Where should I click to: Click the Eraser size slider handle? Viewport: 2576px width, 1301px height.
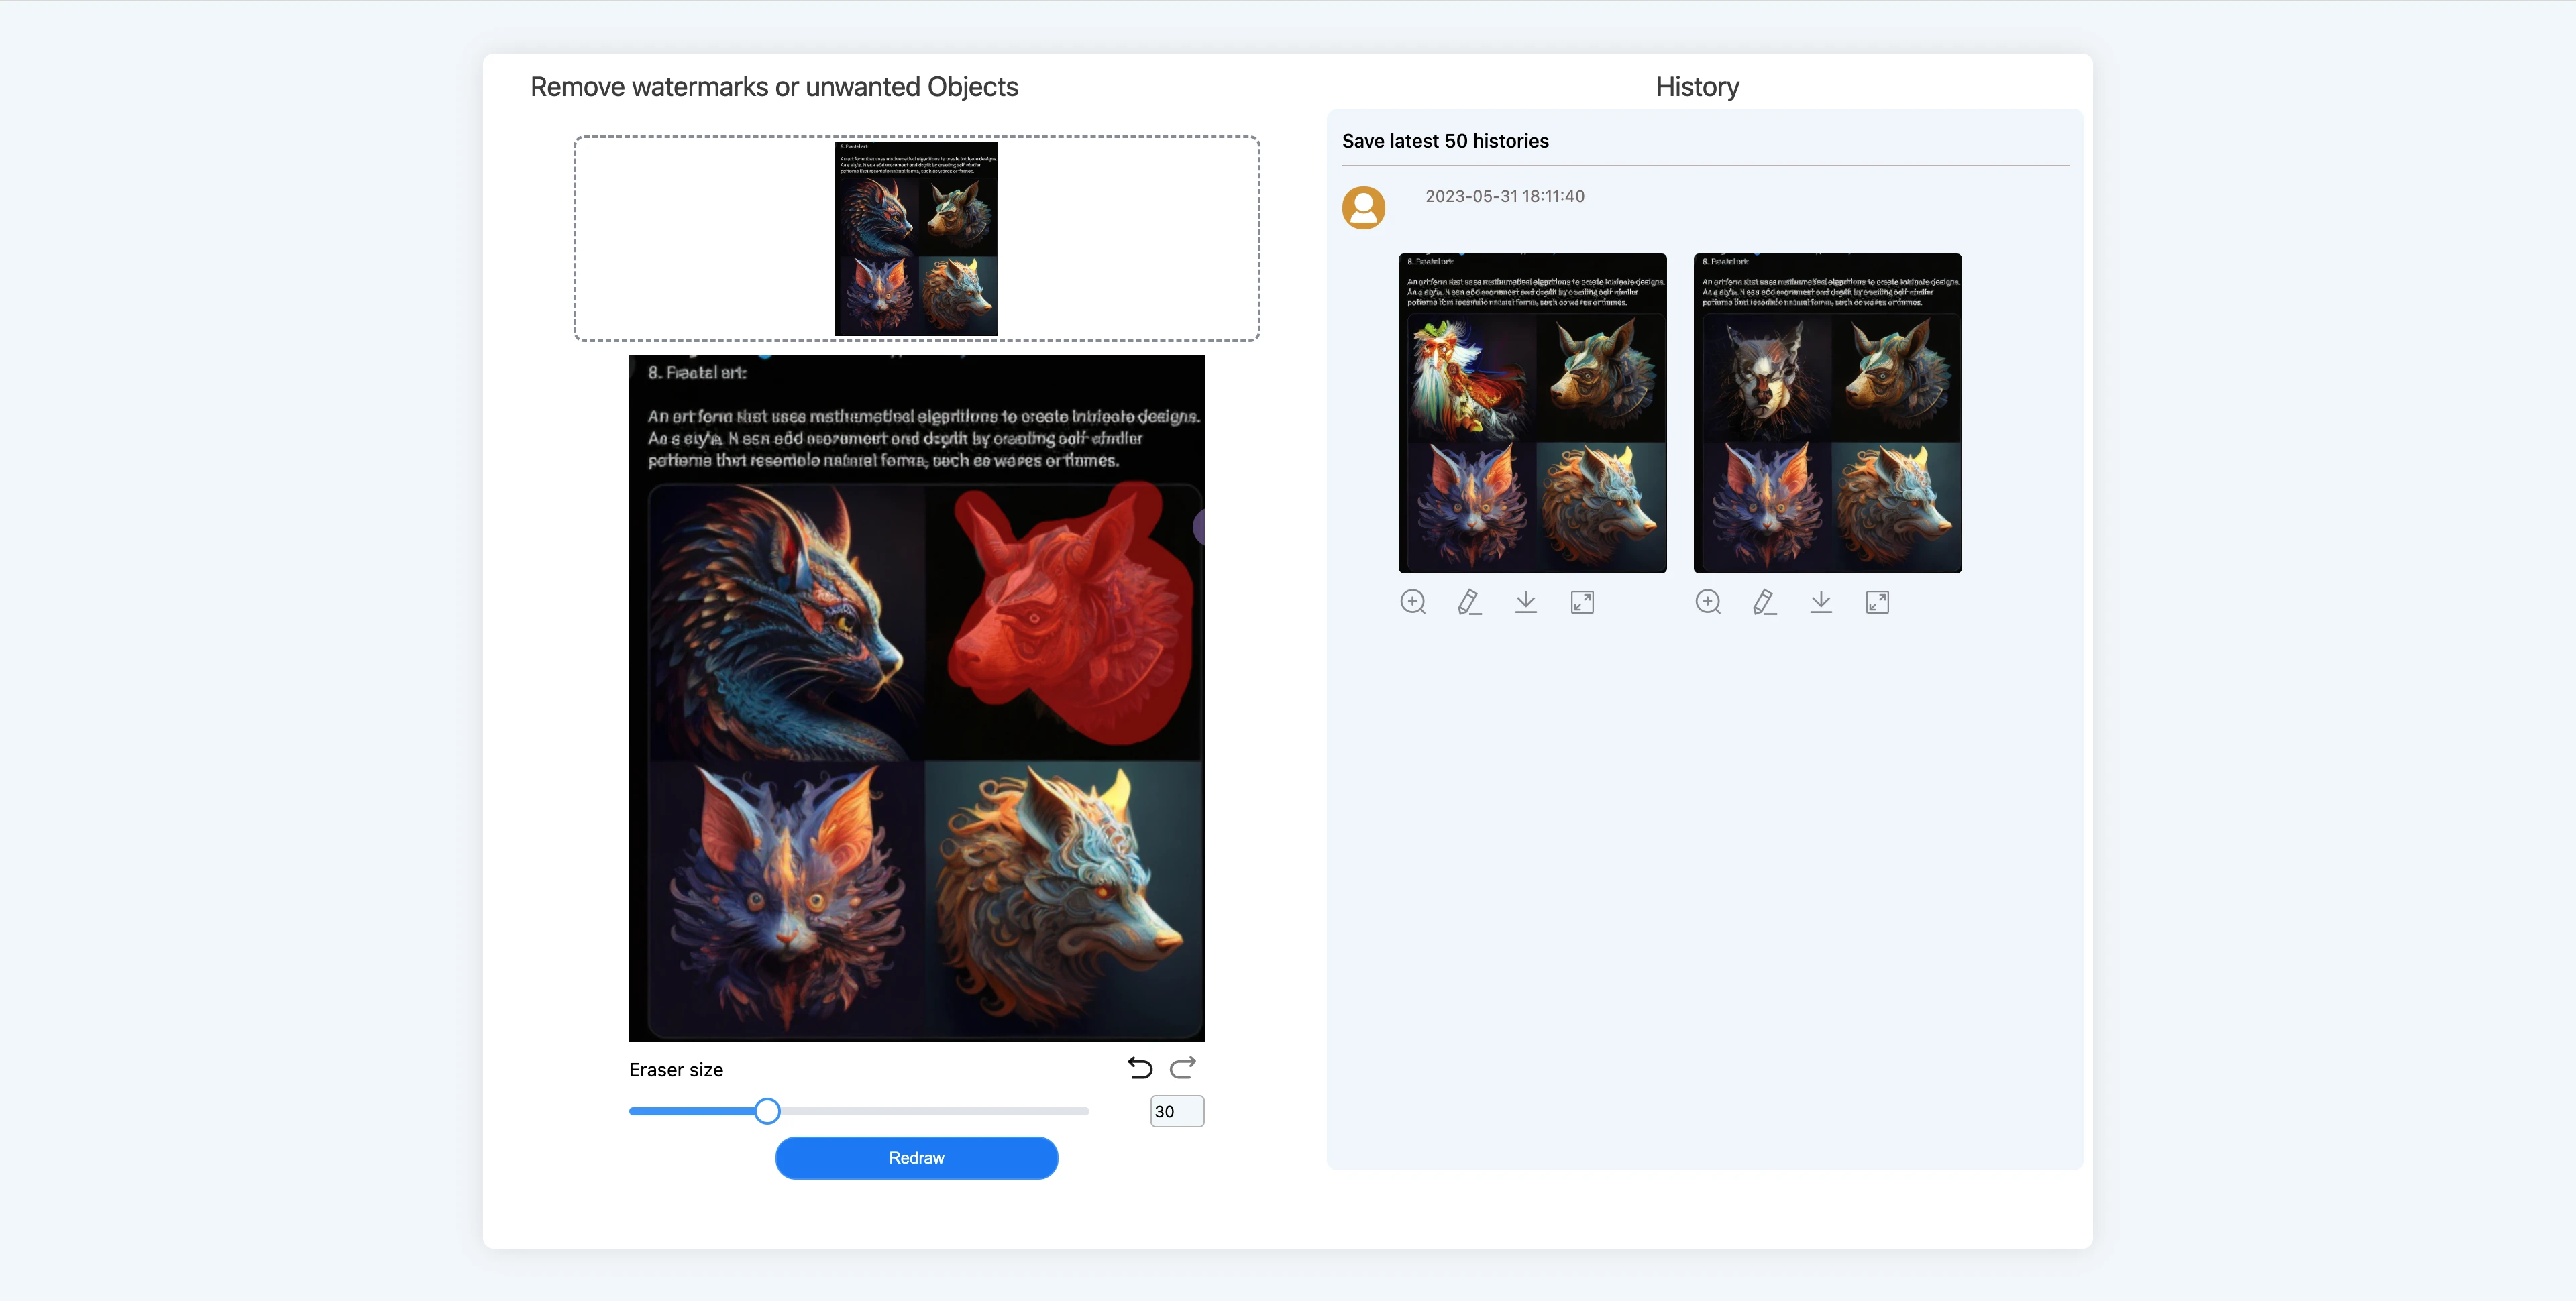pyautogui.click(x=767, y=1111)
